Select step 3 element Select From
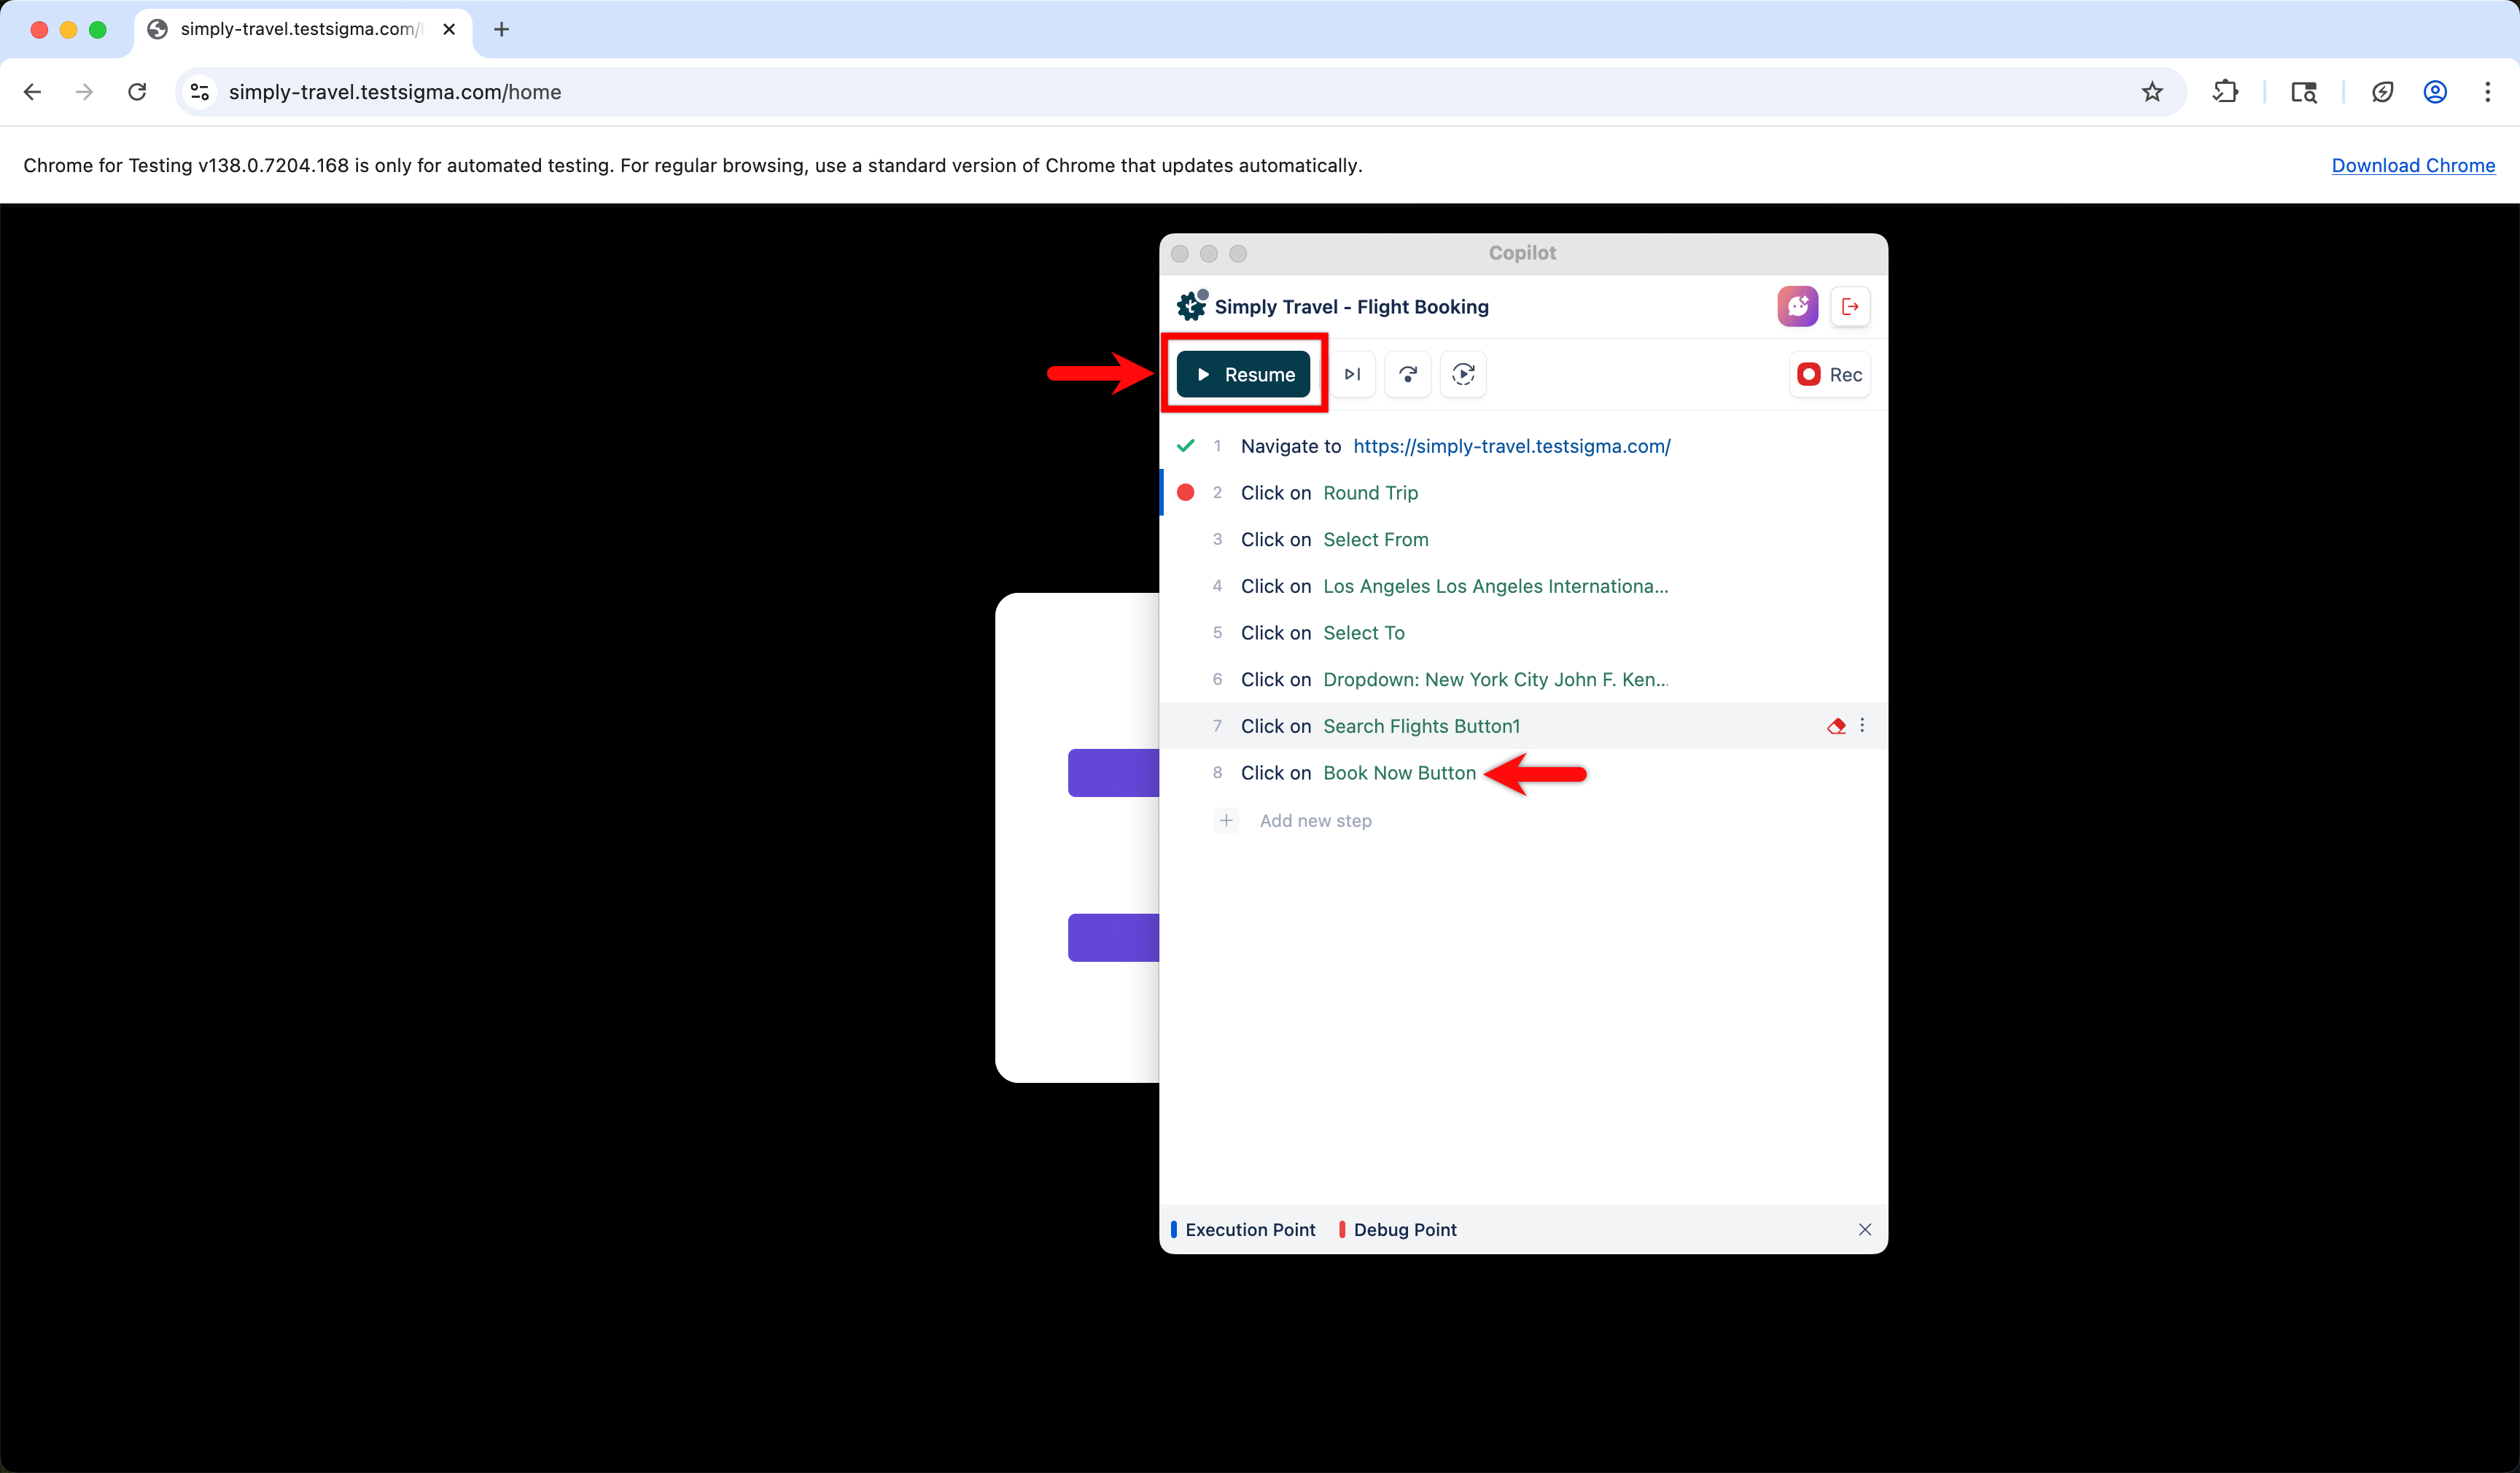This screenshot has width=2520, height=1473. click(x=1375, y=539)
